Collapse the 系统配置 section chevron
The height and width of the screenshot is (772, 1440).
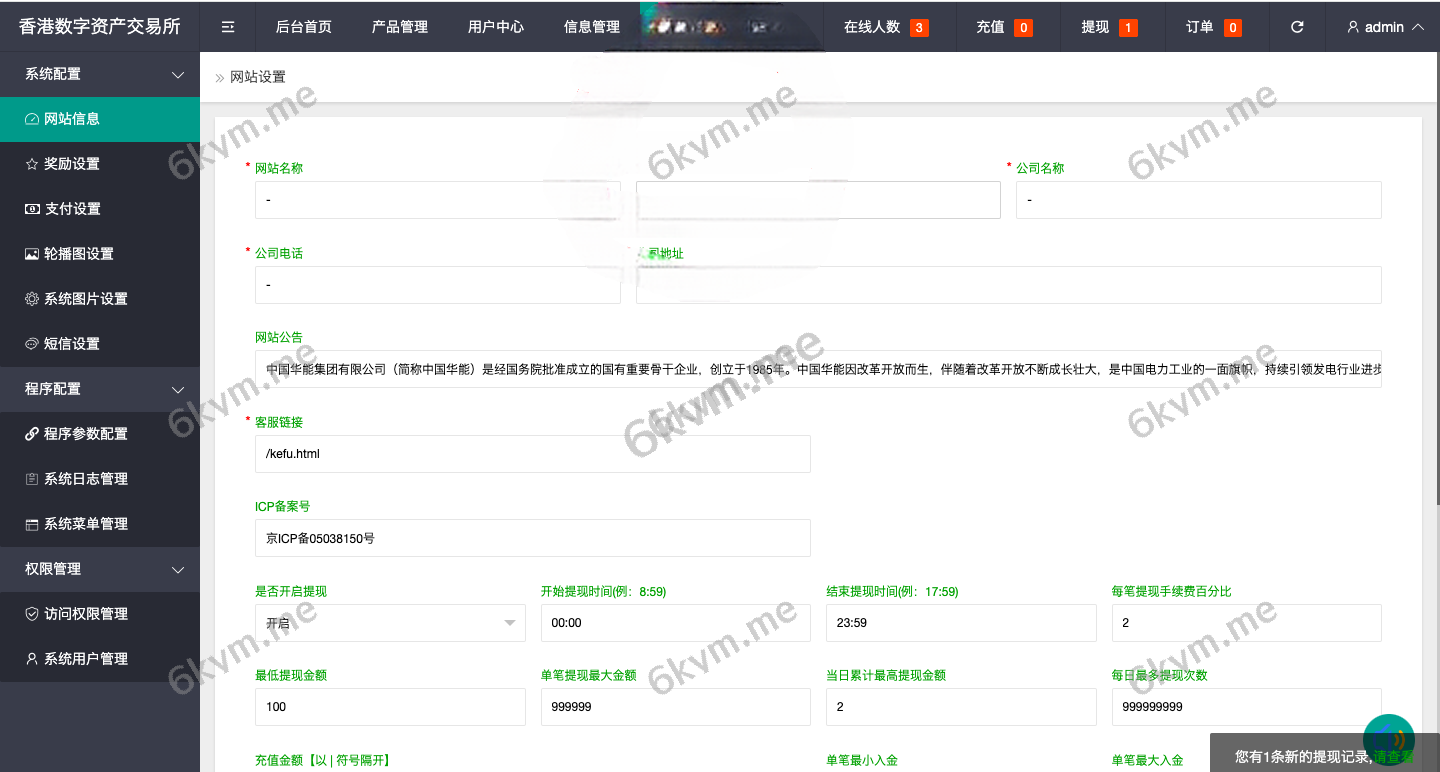coord(178,74)
